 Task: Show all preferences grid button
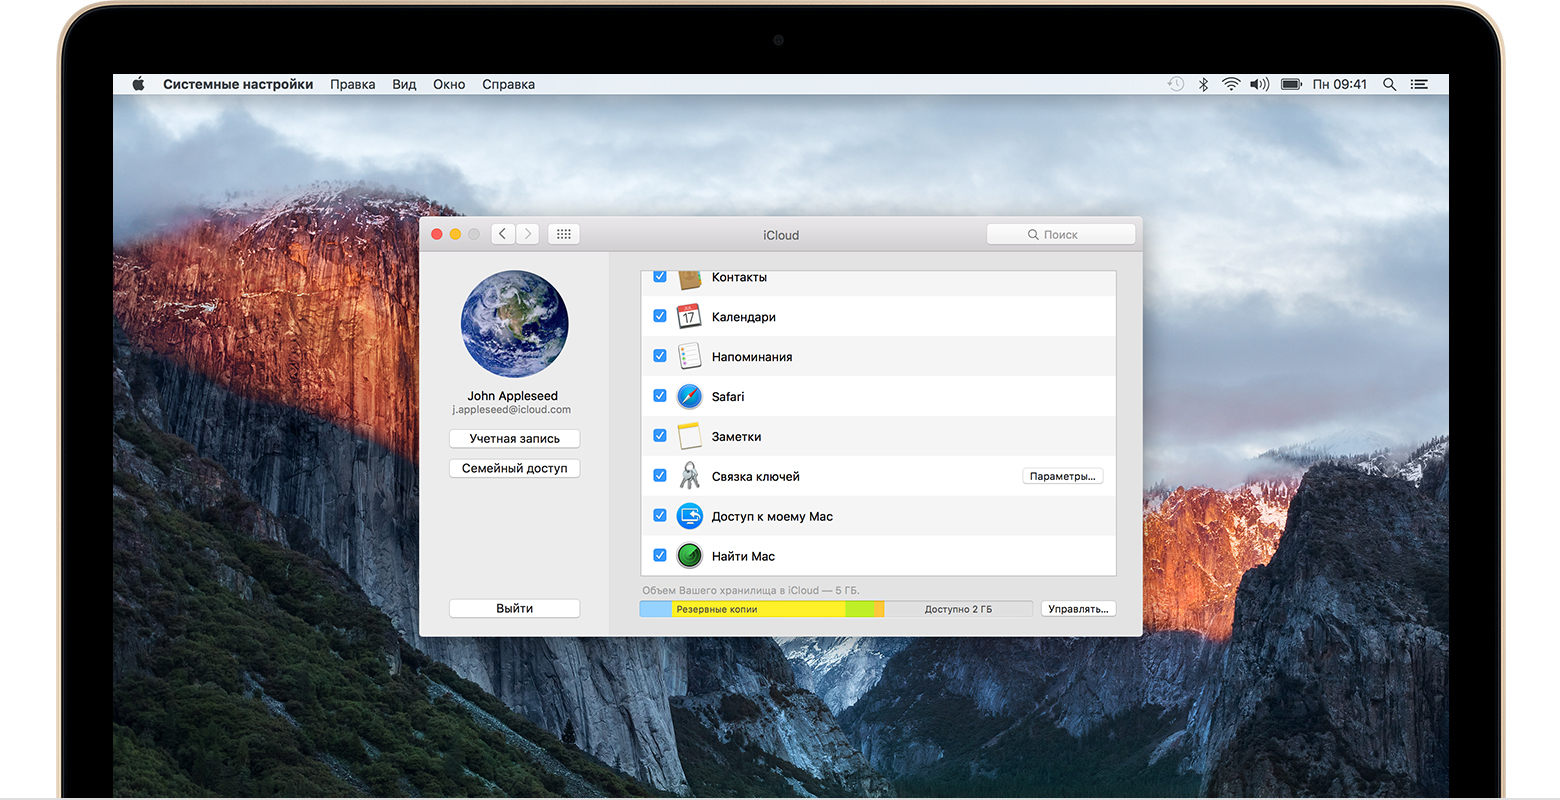point(564,234)
